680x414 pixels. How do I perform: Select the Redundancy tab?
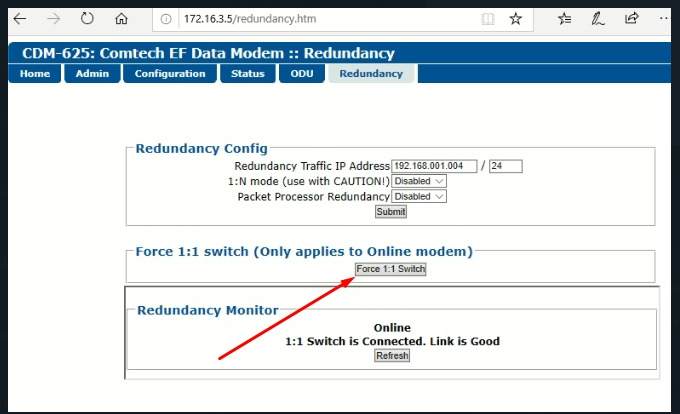pos(371,74)
